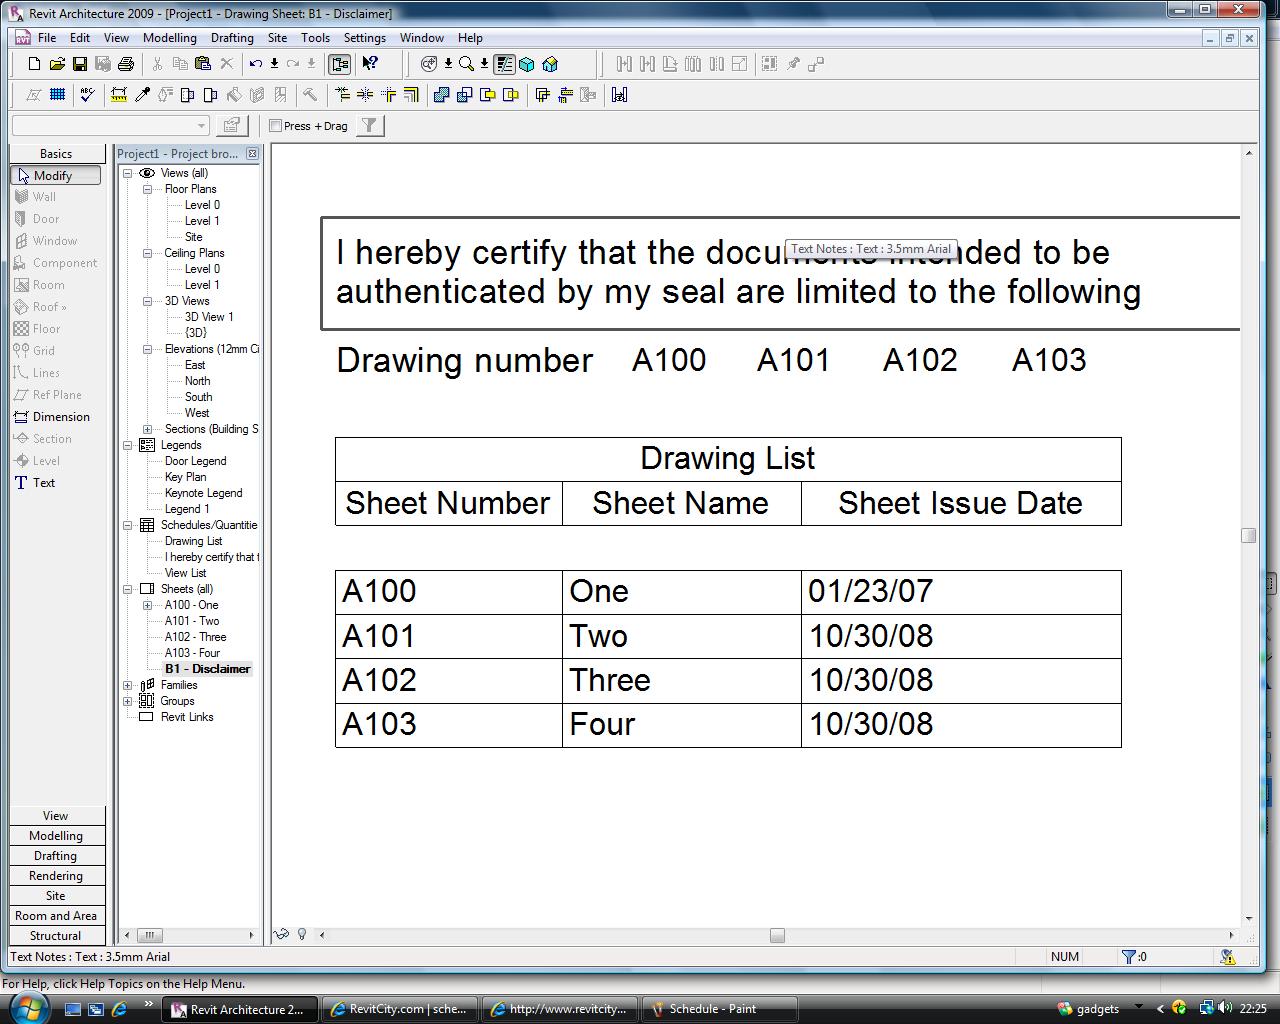This screenshot has width=1280, height=1024.
Task: Collapse the Ceiling Plans branch
Action: coord(148,253)
